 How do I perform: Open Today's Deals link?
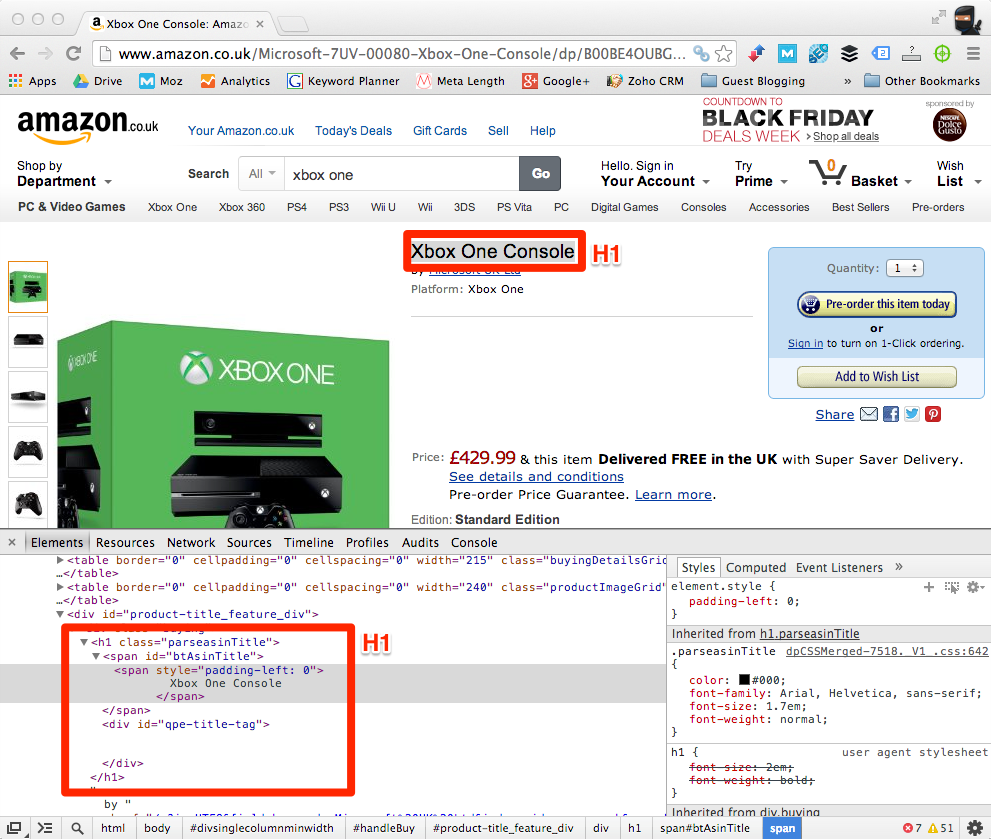353,131
